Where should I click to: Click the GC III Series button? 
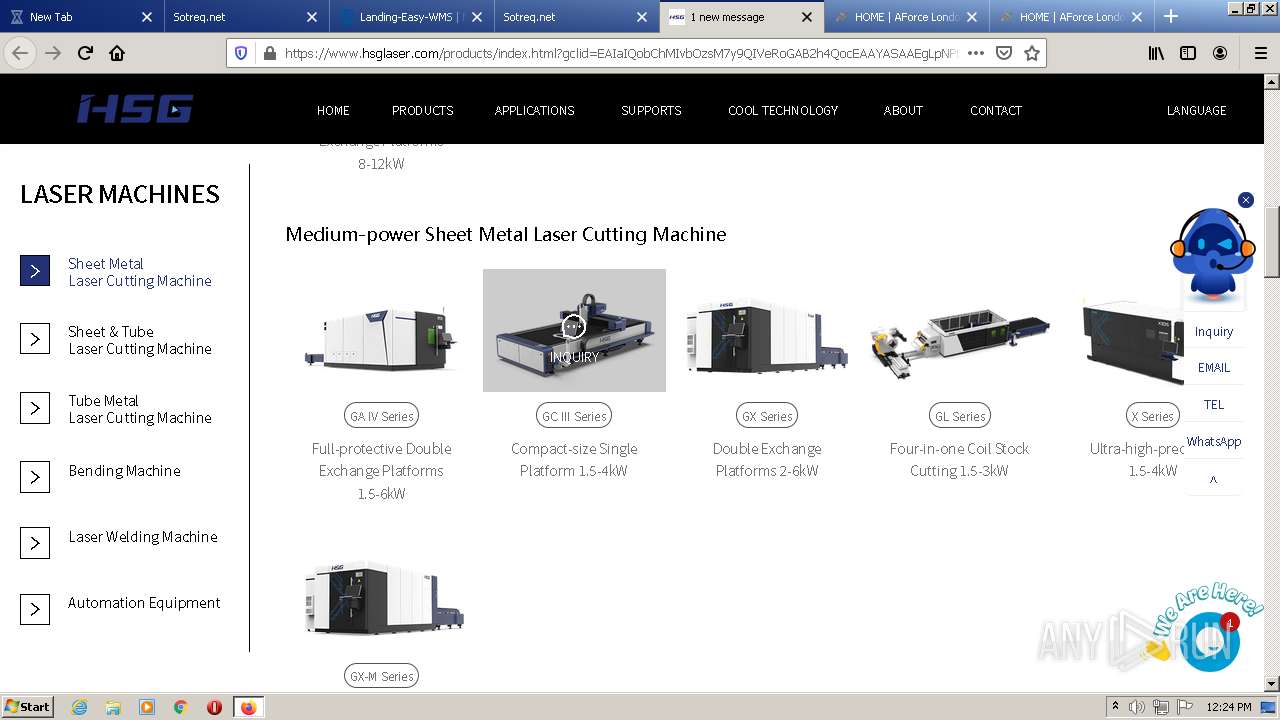[574, 416]
